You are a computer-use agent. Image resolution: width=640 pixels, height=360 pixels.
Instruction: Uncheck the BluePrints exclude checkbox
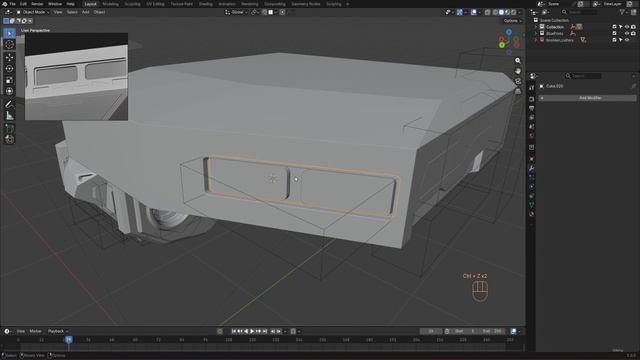point(614,33)
